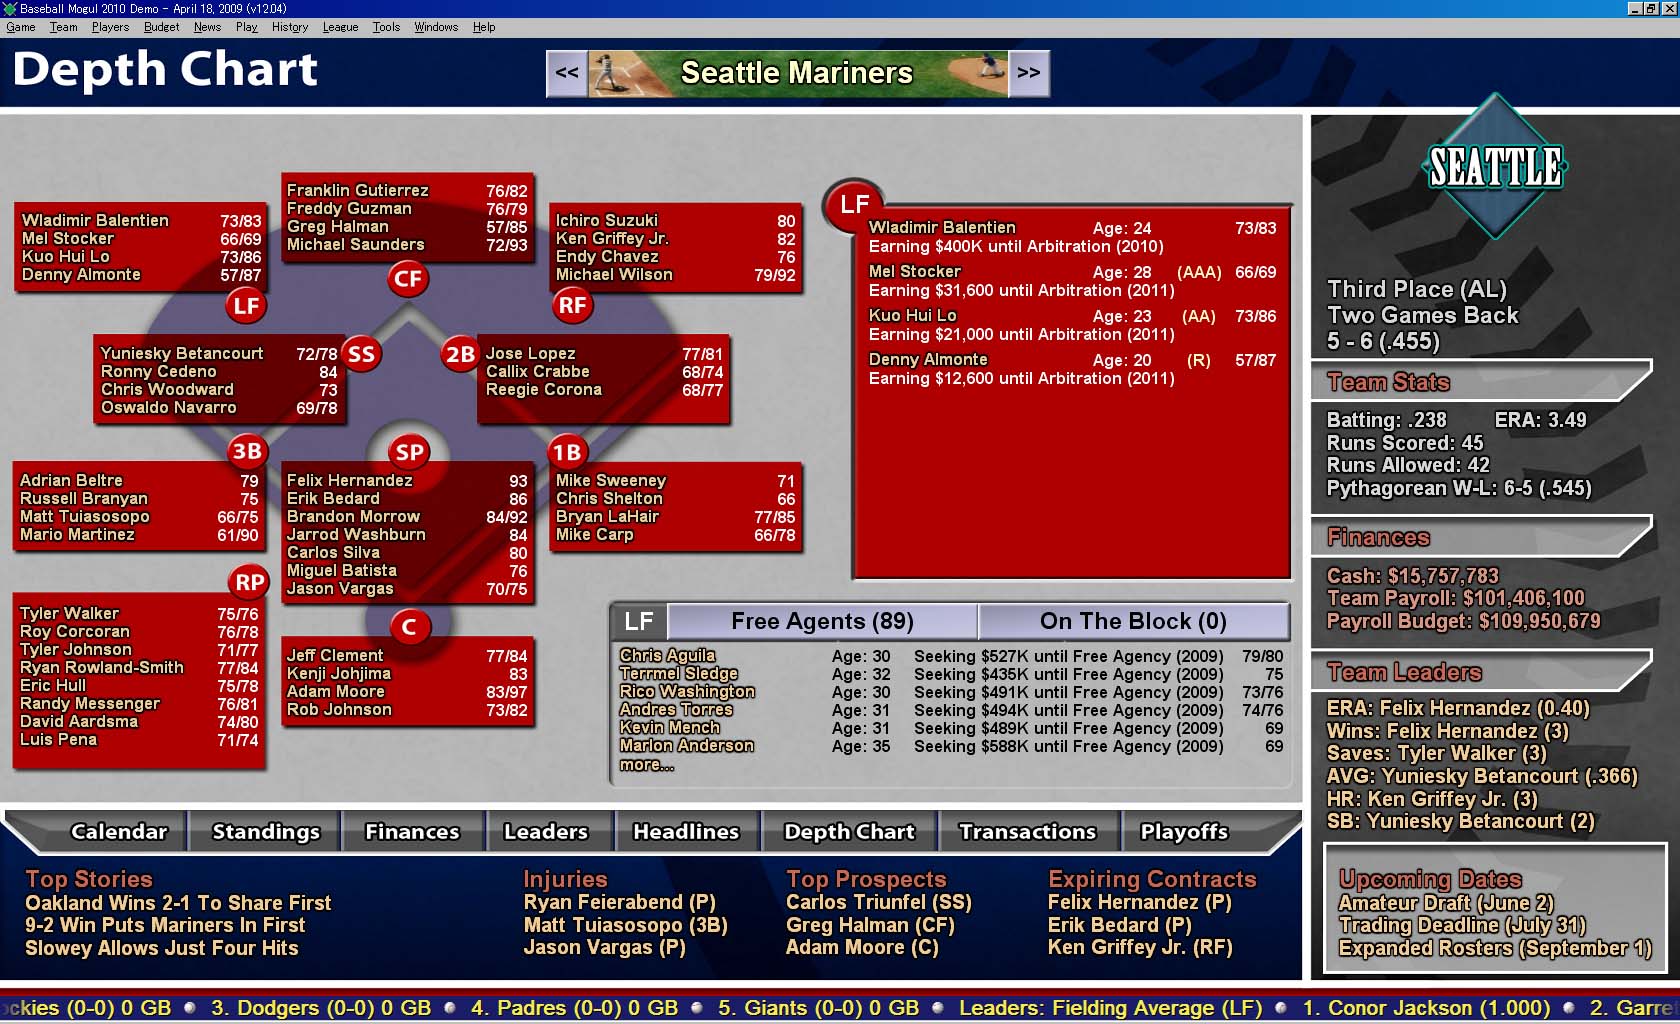Screen dimensions: 1680x1024
Task: Choose the SP starting pitcher badge
Action: [409, 452]
